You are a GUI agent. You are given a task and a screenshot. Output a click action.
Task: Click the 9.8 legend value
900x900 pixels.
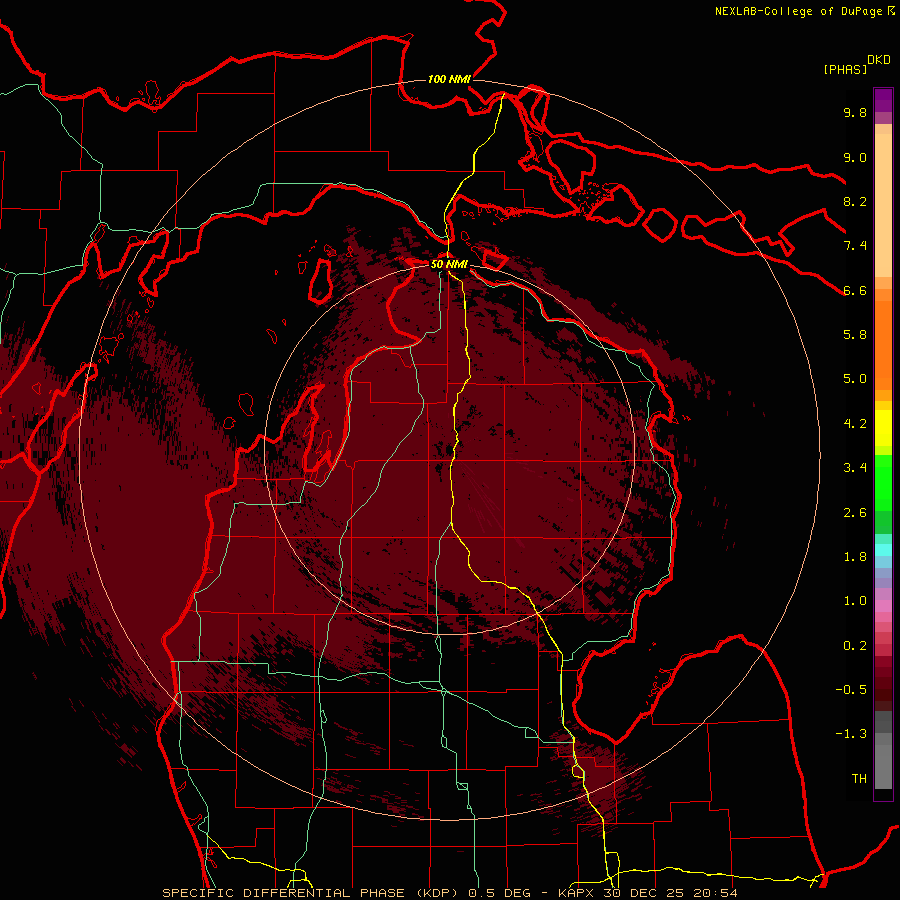(855, 112)
